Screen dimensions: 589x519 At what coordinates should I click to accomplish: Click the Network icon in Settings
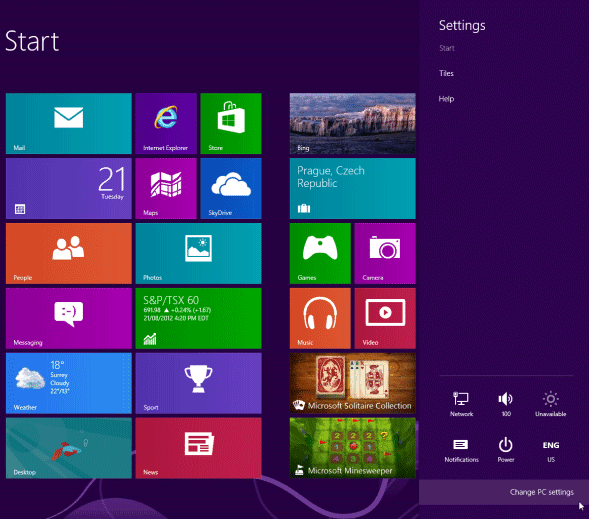point(461,404)
